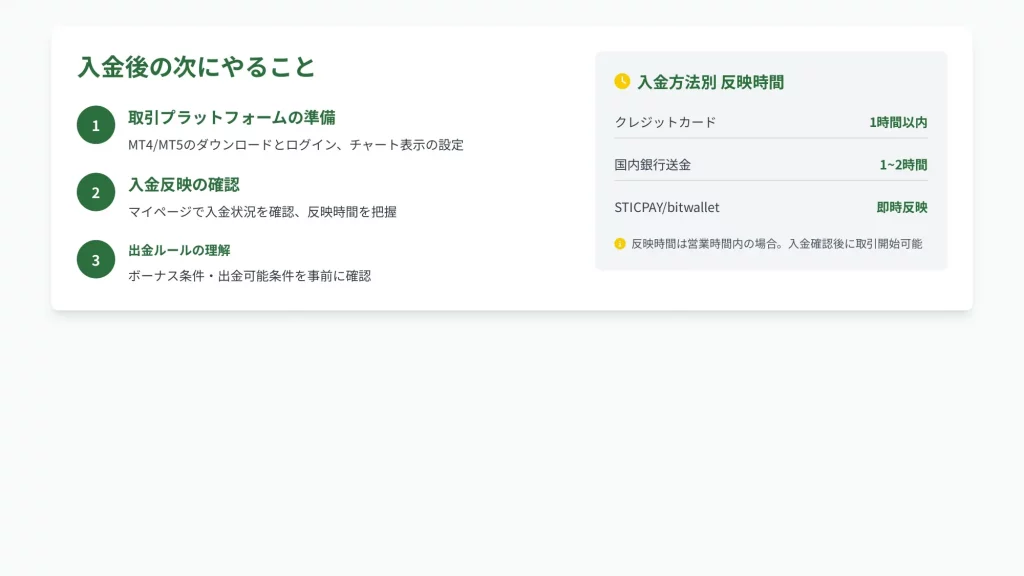Image resolution: width=1024 pixels, height=576 pixels.
Task: Click the 入金方法別 反映時間 panel title
Action: pyautogui.click(x=710, y=82)
